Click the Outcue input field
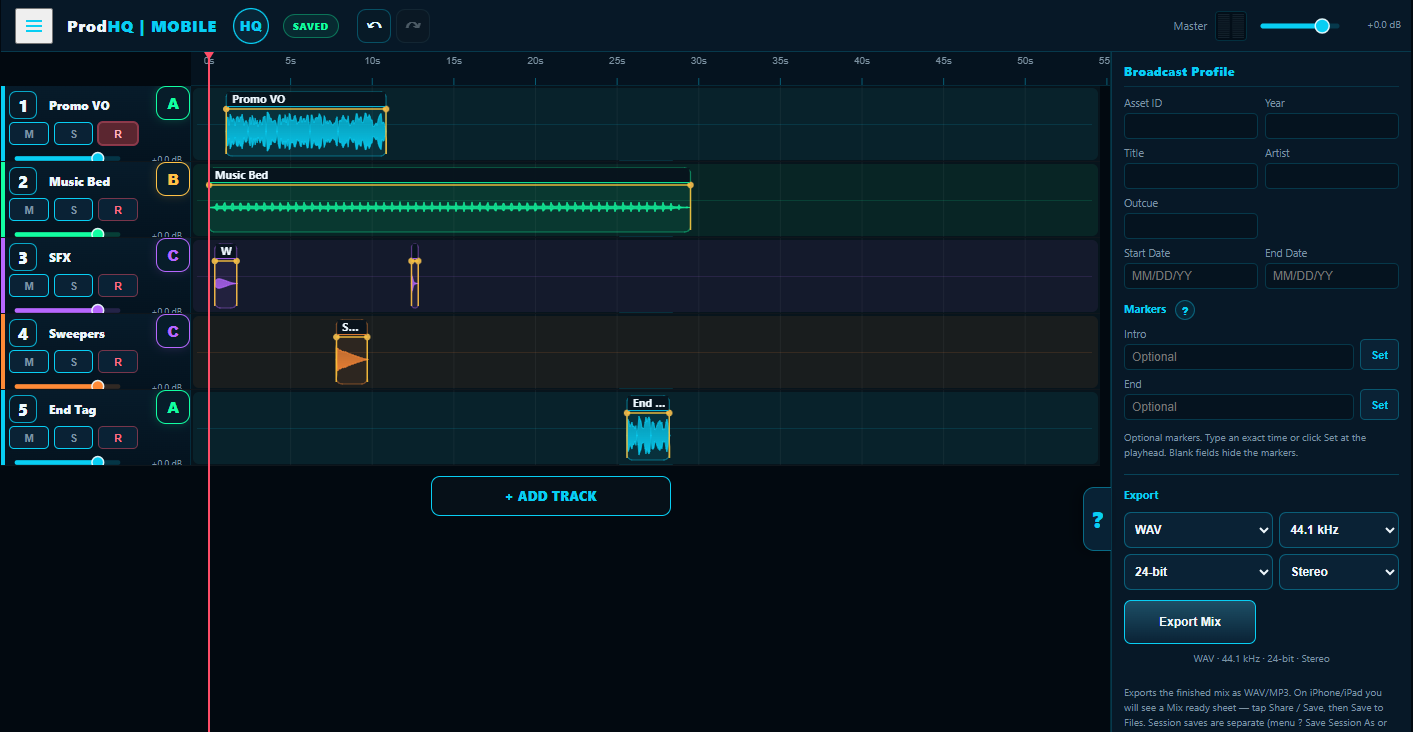 [x=1191, y=226]
